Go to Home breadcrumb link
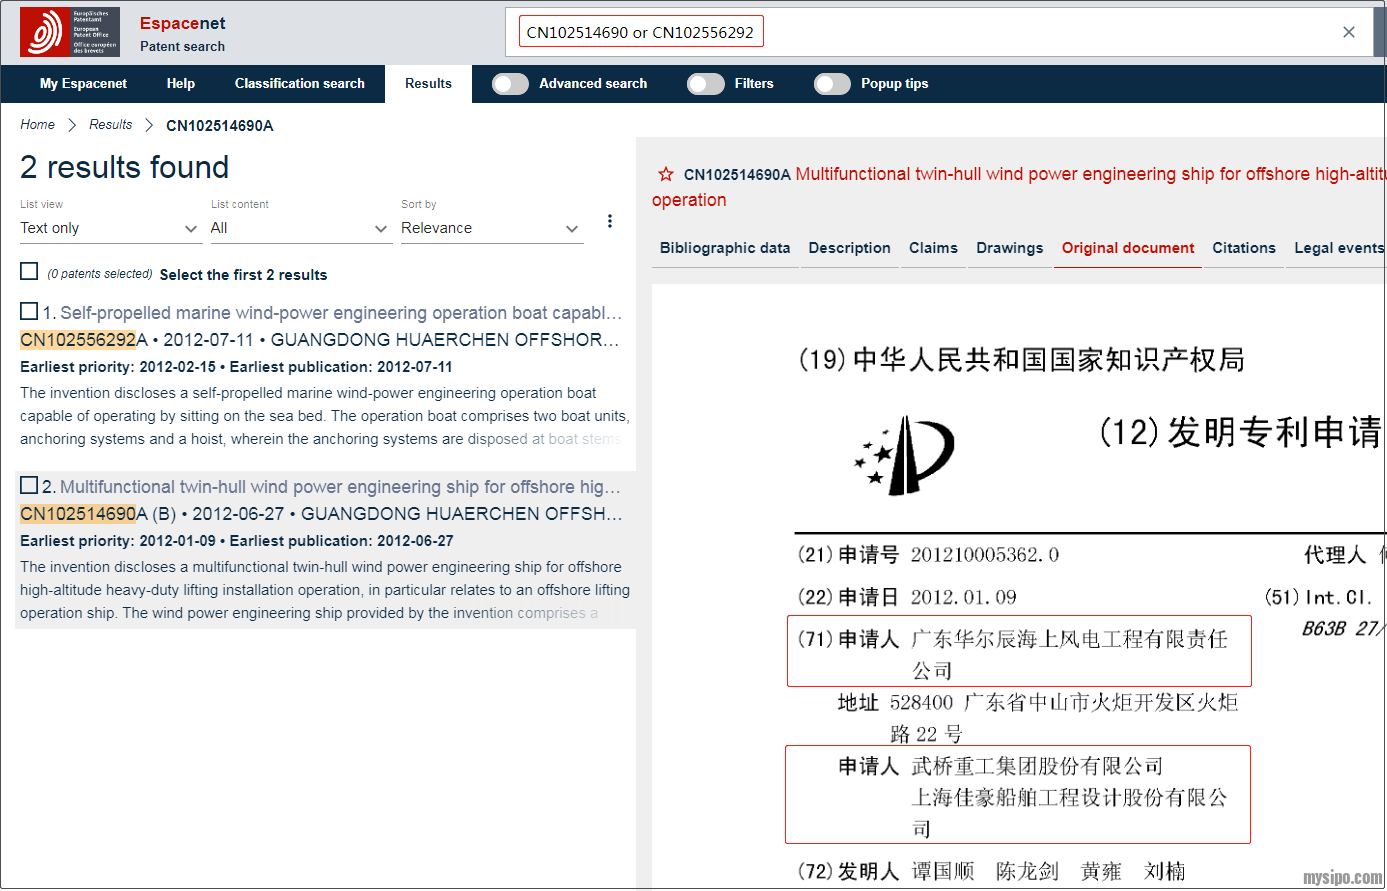Image resolution: width=1387 pixels, height=891 pixels. click(x=37, y=125)
